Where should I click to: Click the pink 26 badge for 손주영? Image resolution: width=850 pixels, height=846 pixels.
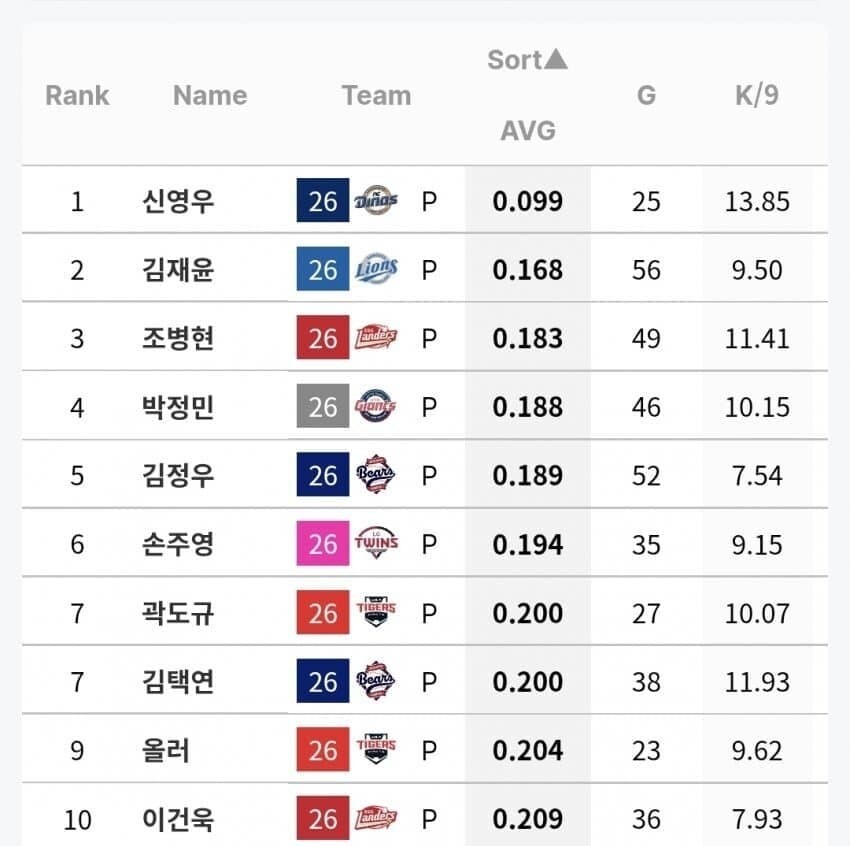[323, 543]
